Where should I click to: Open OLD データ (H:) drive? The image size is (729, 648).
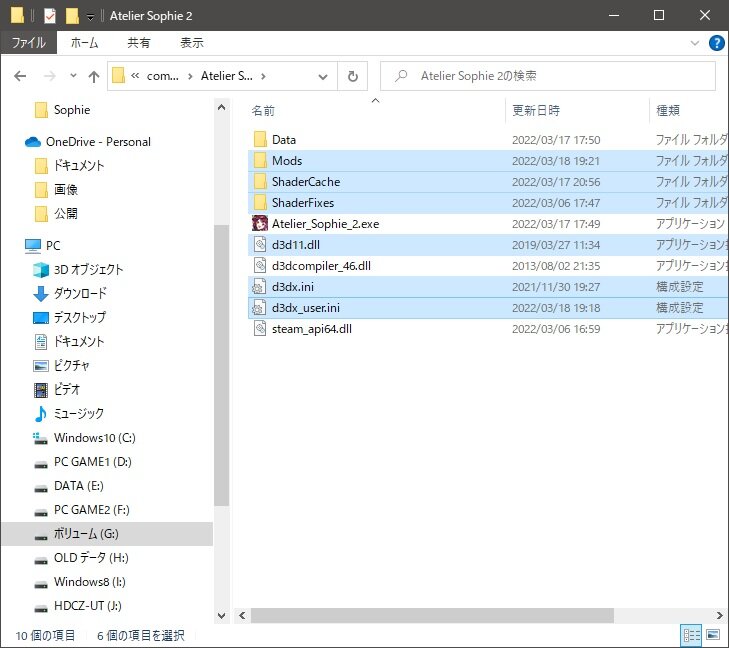click(91, 558)
